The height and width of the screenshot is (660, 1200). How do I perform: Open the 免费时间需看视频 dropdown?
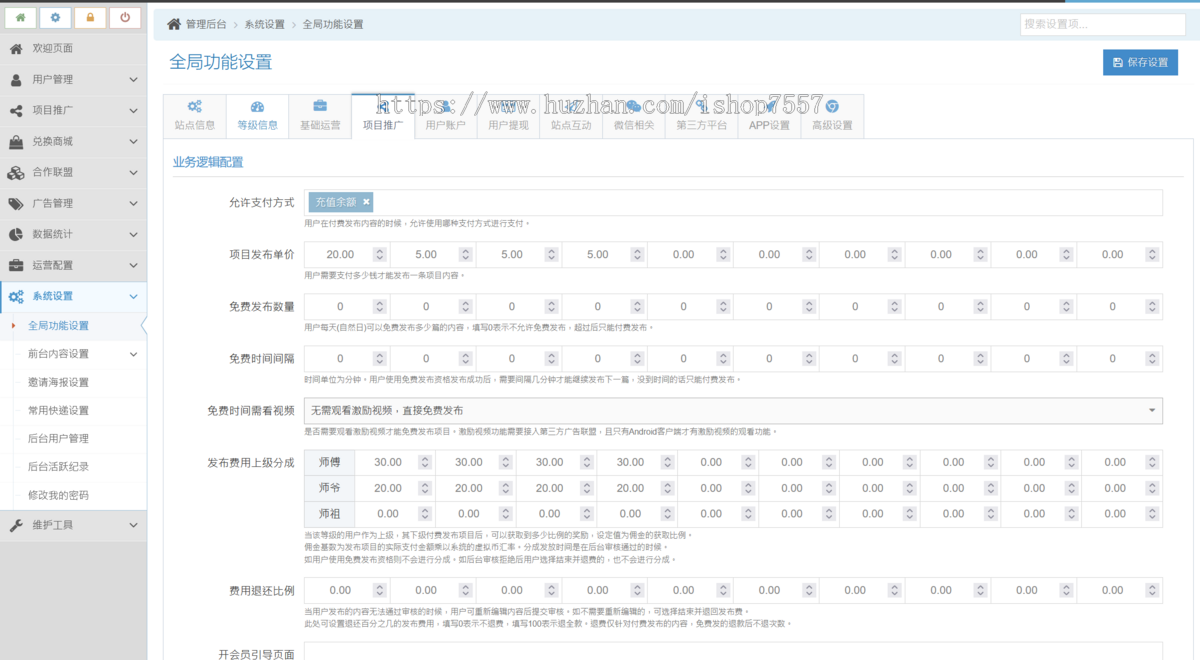(x=733, y=410)
